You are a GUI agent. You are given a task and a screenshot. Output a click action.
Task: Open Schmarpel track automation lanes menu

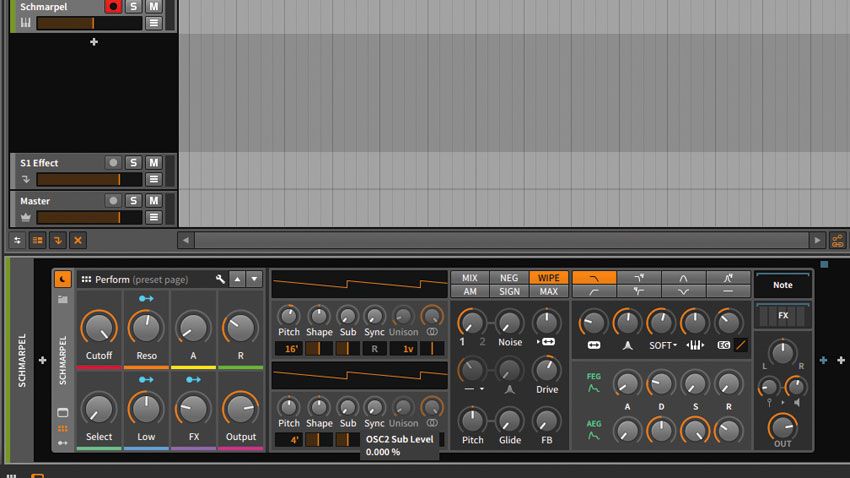click(x=154, y=23)
